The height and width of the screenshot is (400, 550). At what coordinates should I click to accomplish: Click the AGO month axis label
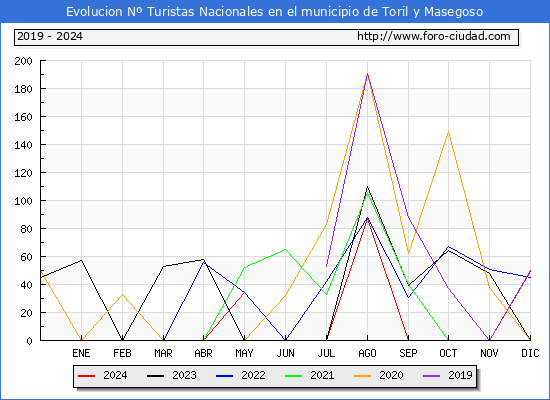(x=368, y=353)
